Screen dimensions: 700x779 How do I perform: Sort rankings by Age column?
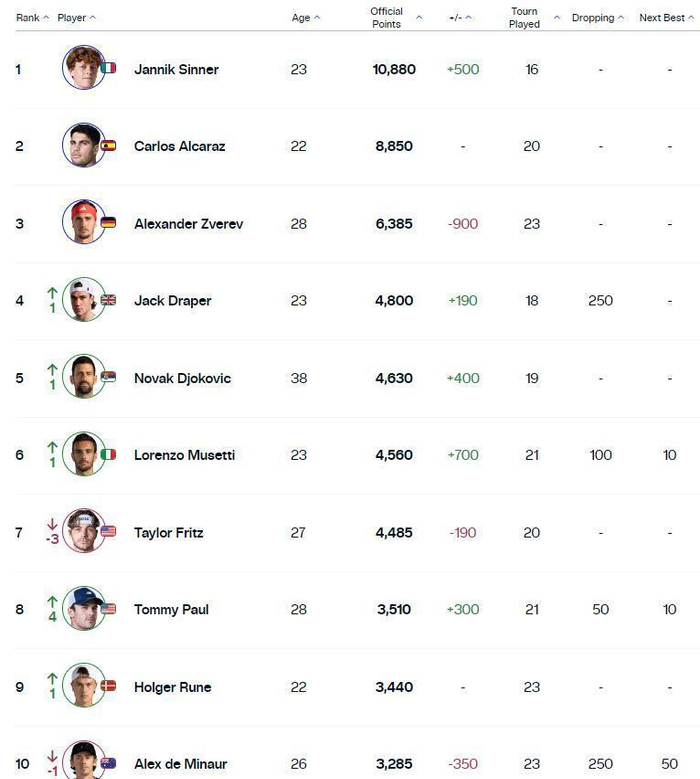(305, 18)
